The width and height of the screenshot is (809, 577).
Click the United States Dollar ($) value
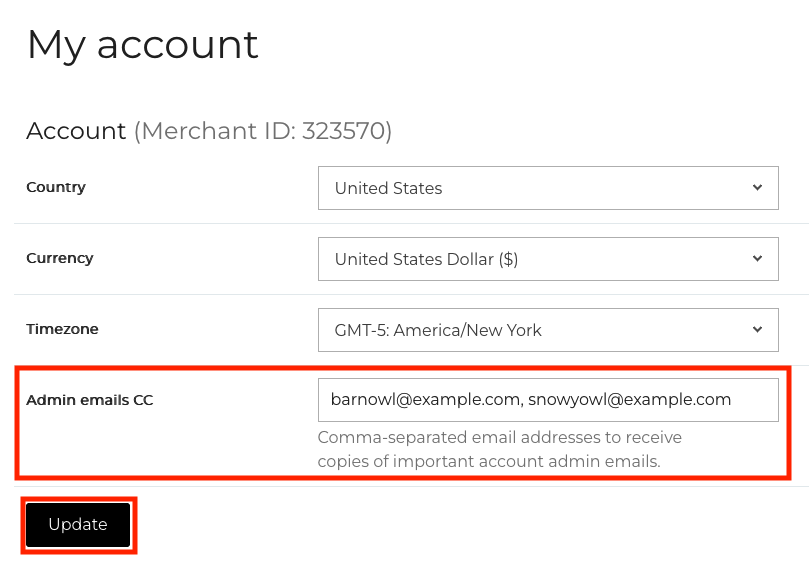426,259
